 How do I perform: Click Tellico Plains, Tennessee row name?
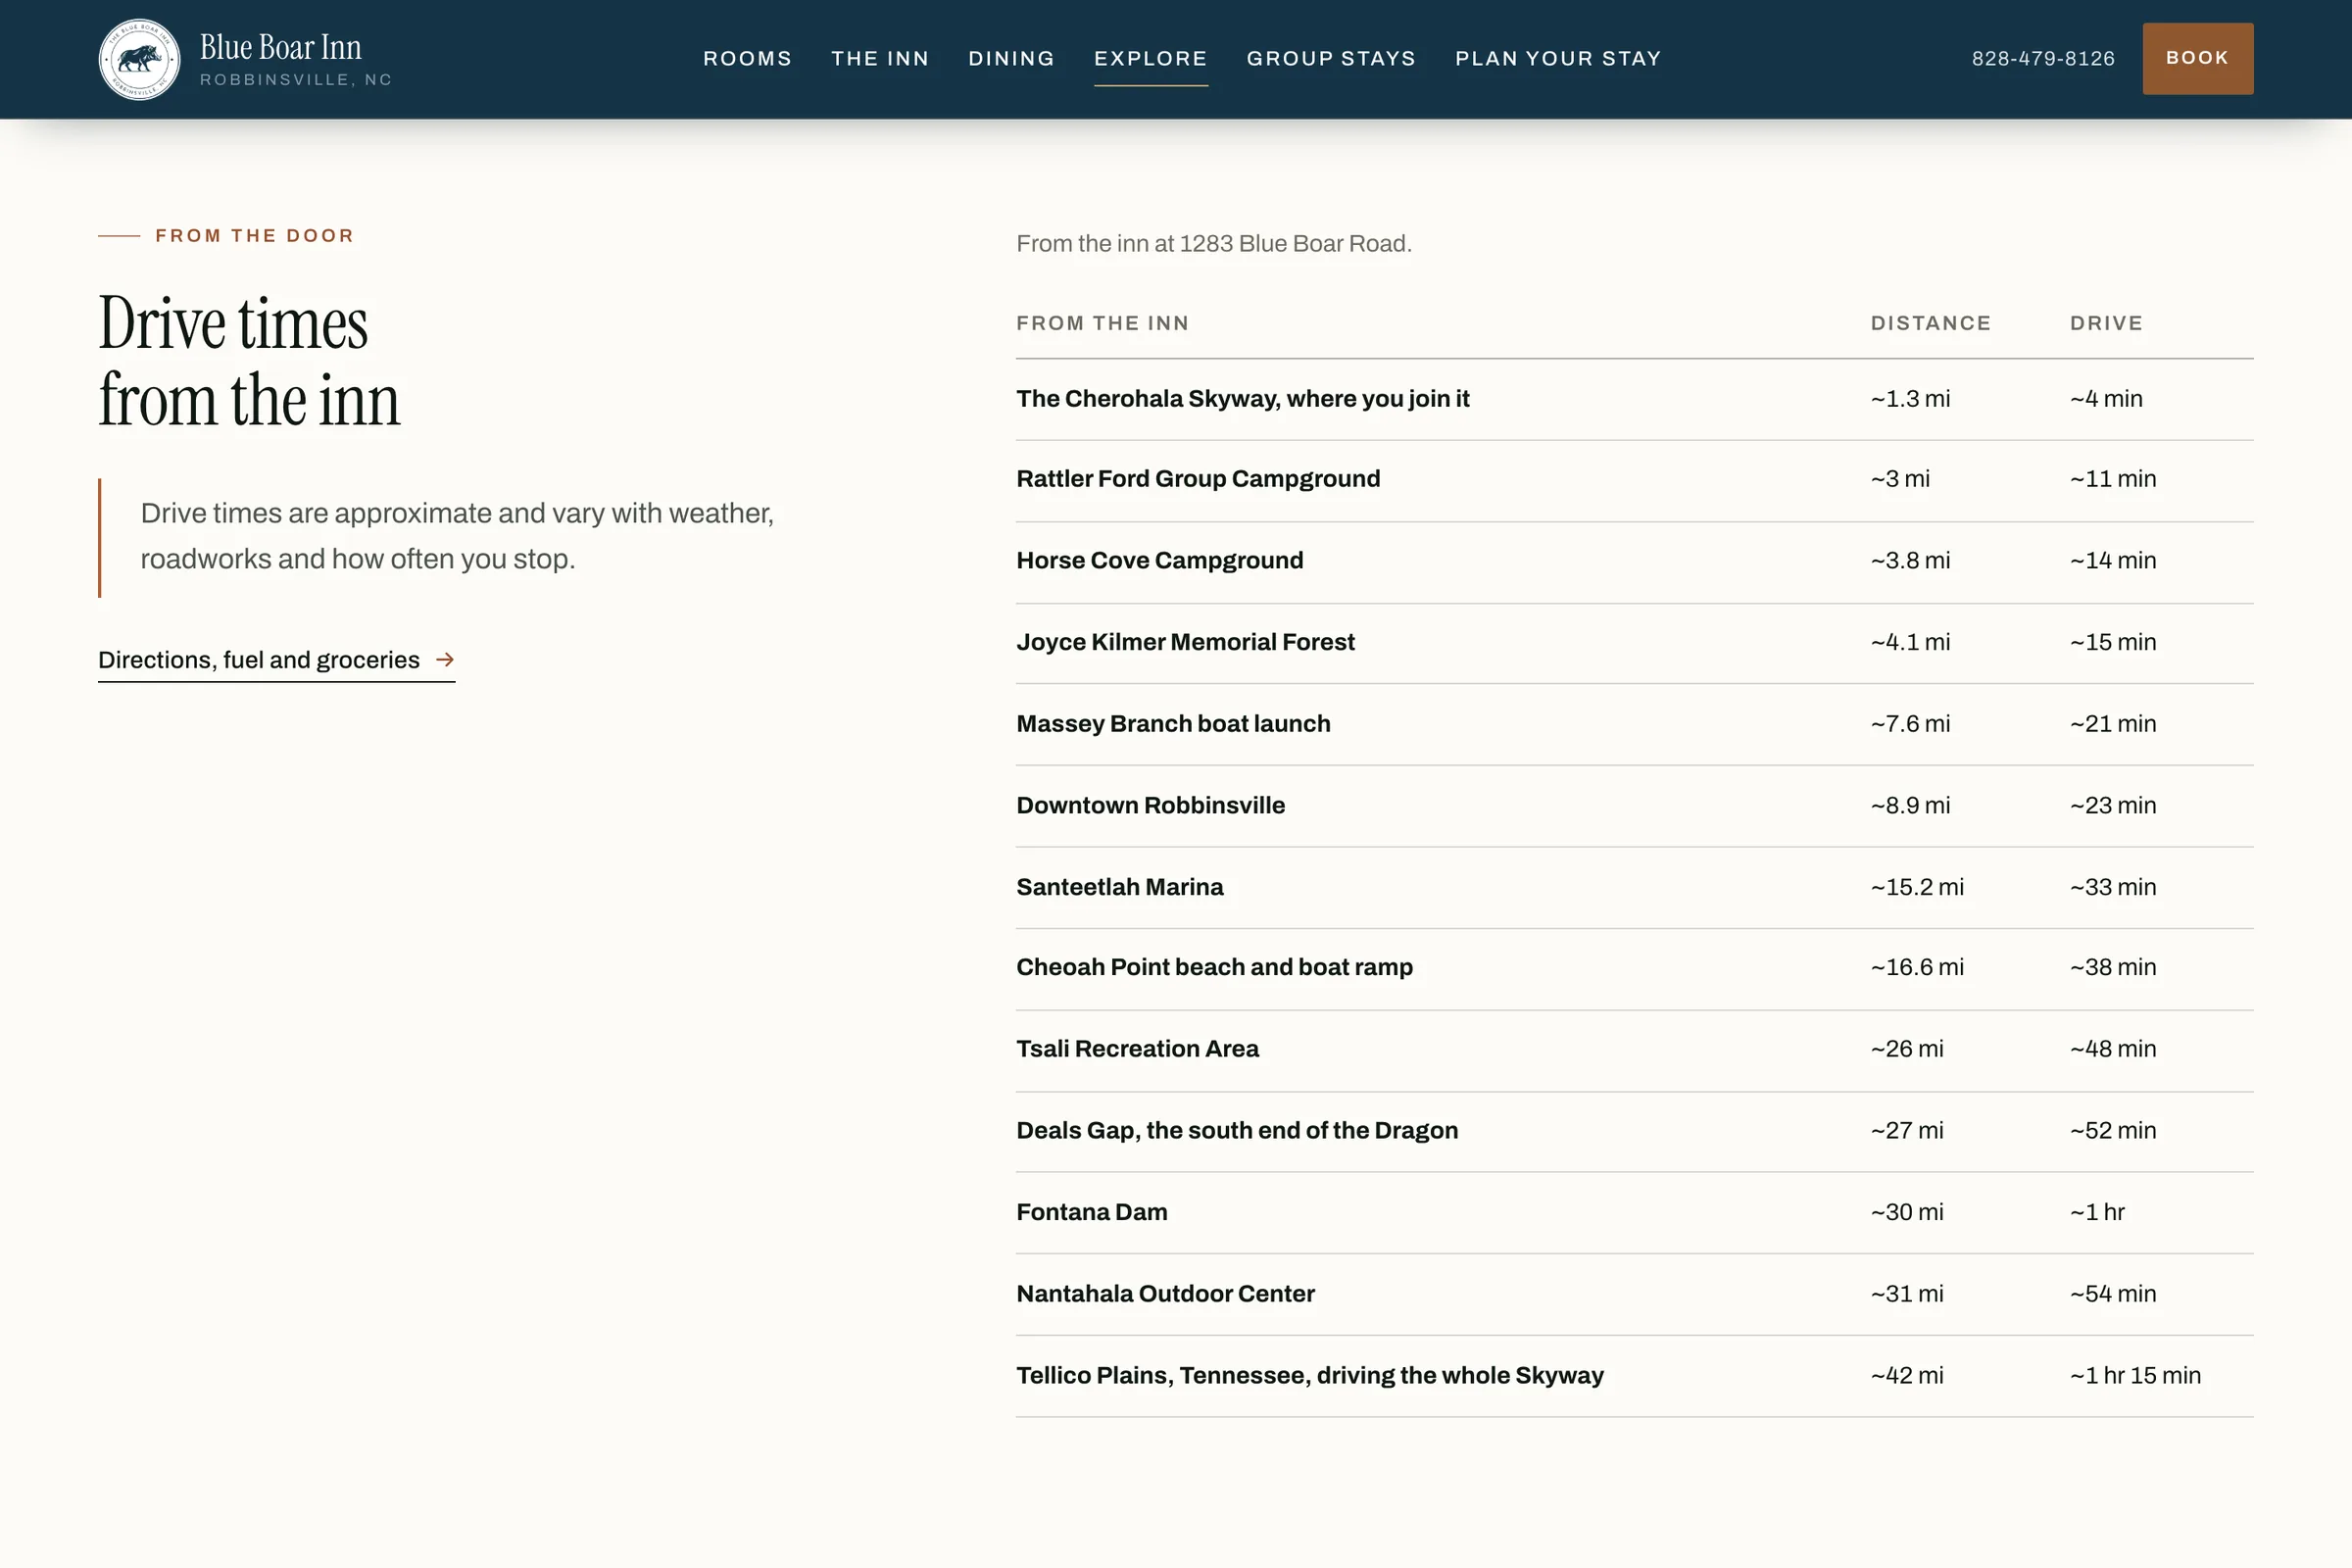point(1310,1376)
